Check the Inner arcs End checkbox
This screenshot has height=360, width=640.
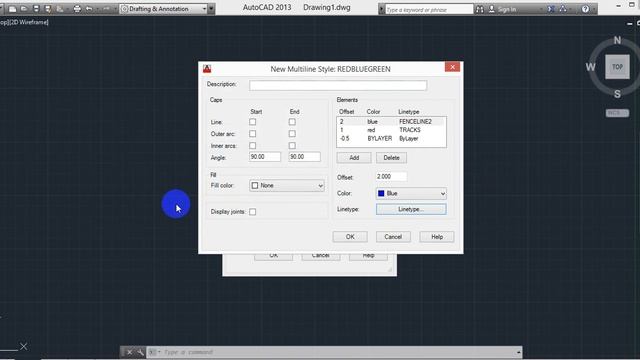(292, 146)
